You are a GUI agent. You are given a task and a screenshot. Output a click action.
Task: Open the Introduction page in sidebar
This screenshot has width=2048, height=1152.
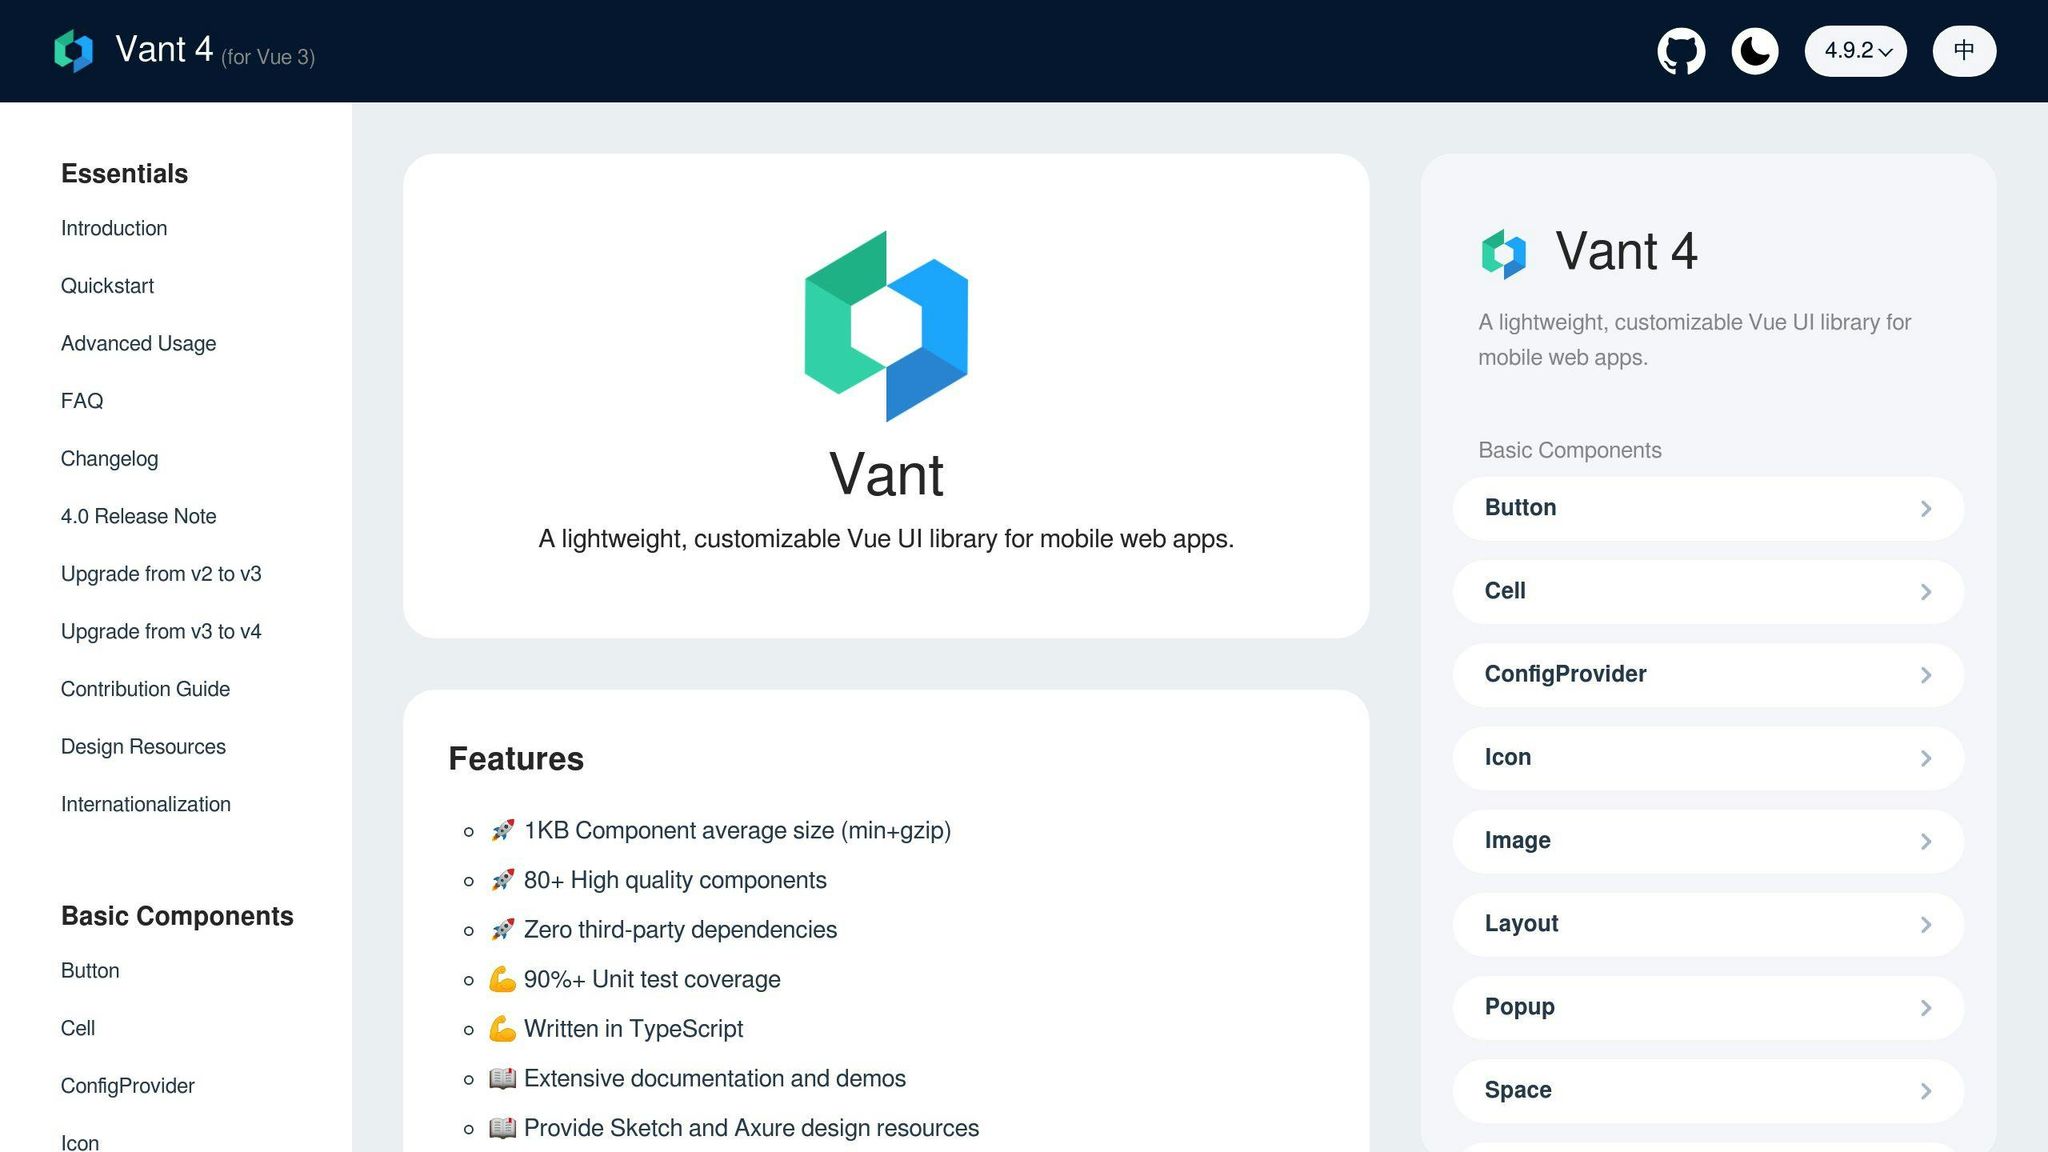click(x=114, y=228)
